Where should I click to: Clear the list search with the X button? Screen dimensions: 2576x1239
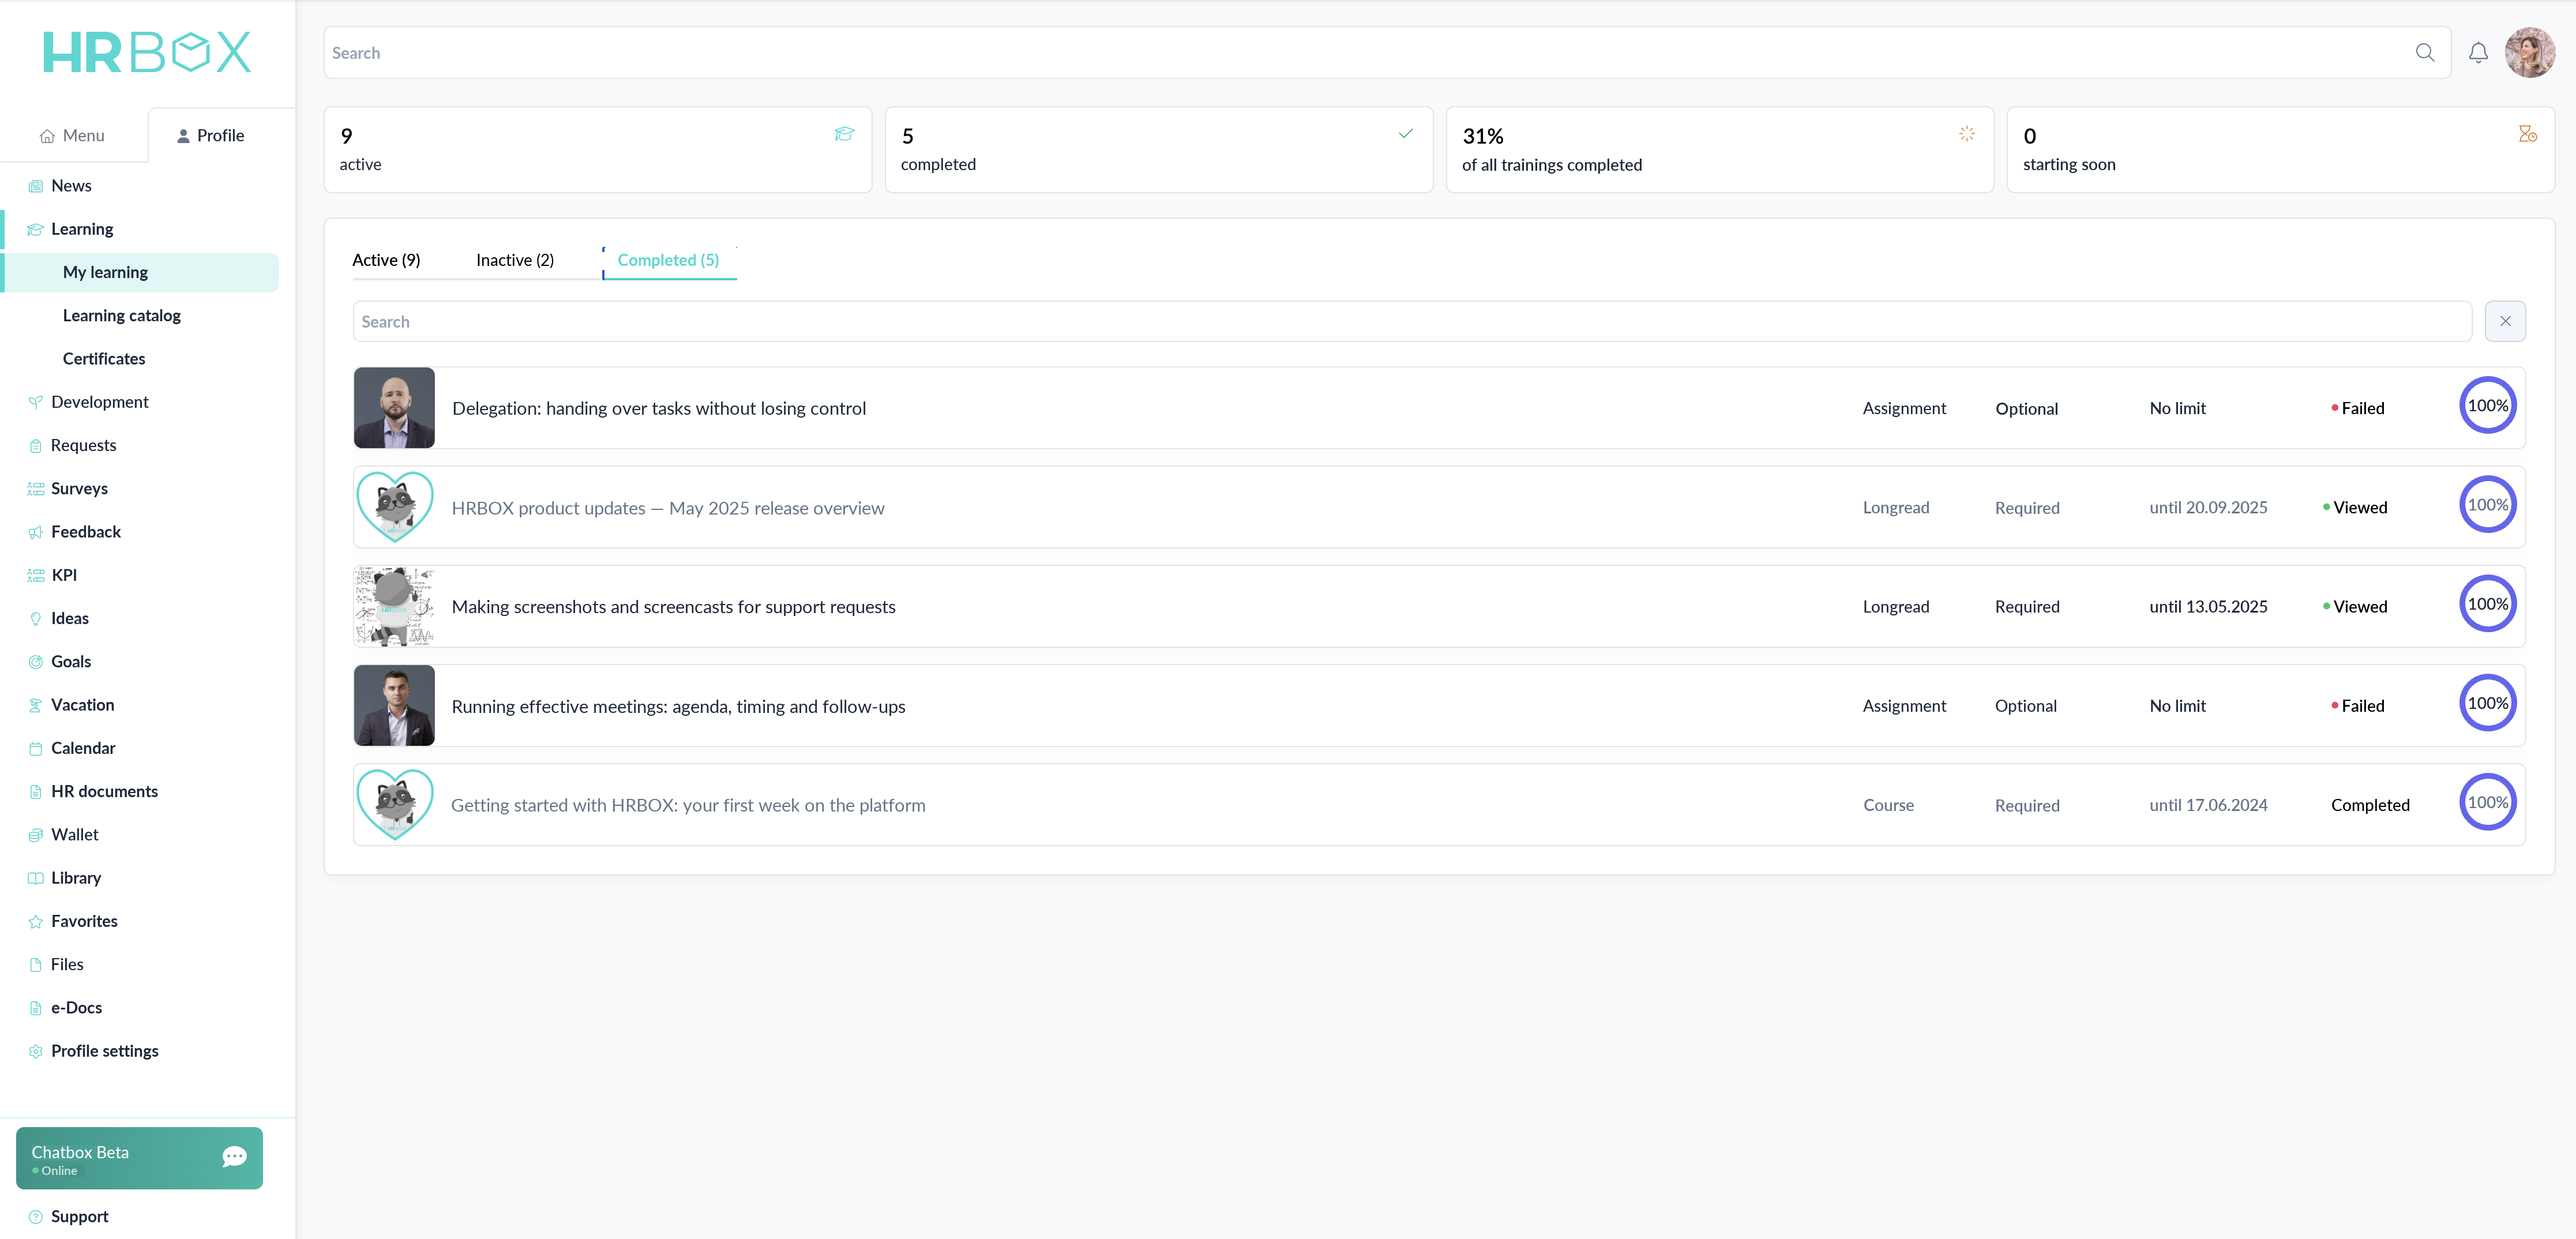point(2505,321)
